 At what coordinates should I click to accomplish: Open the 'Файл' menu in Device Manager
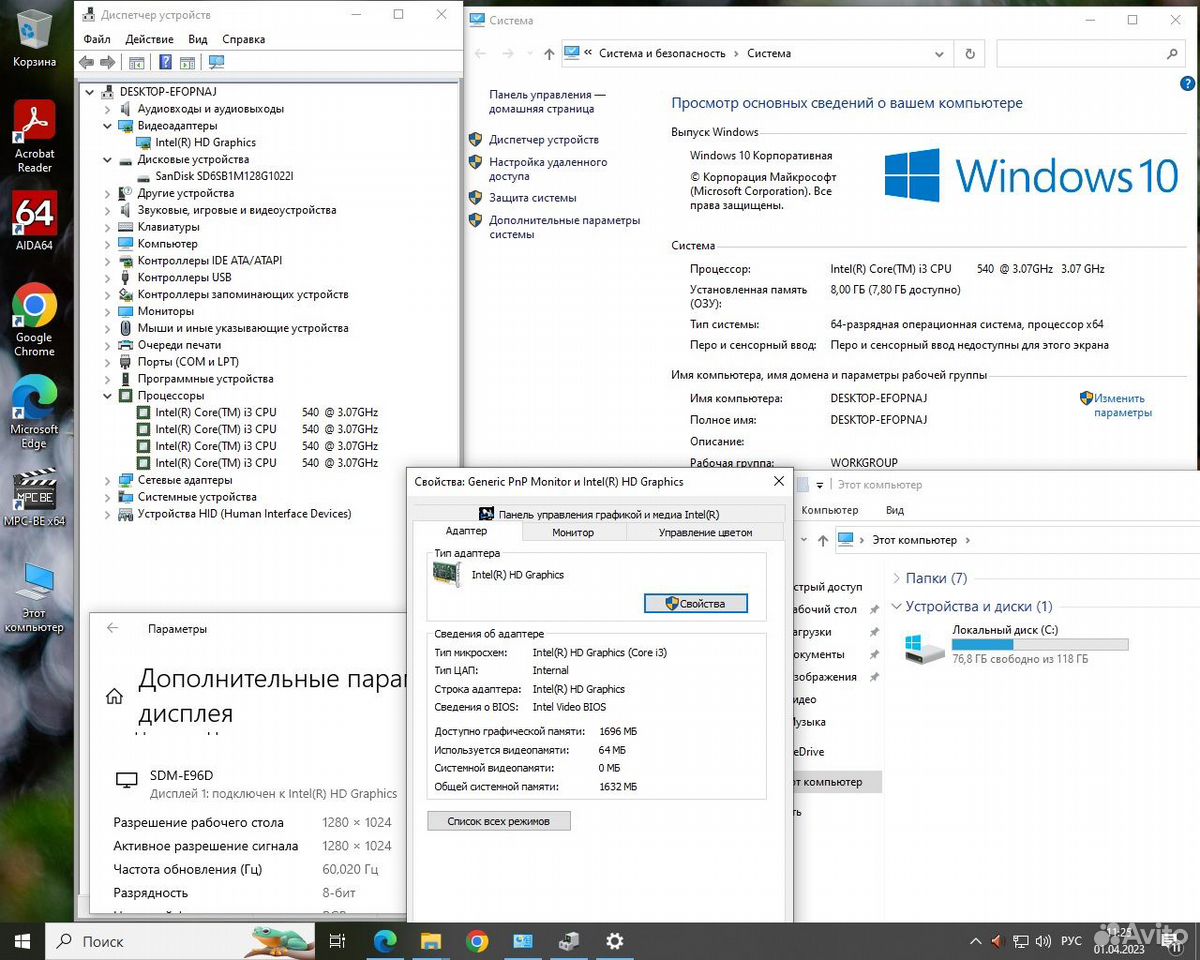coord(97,39)
